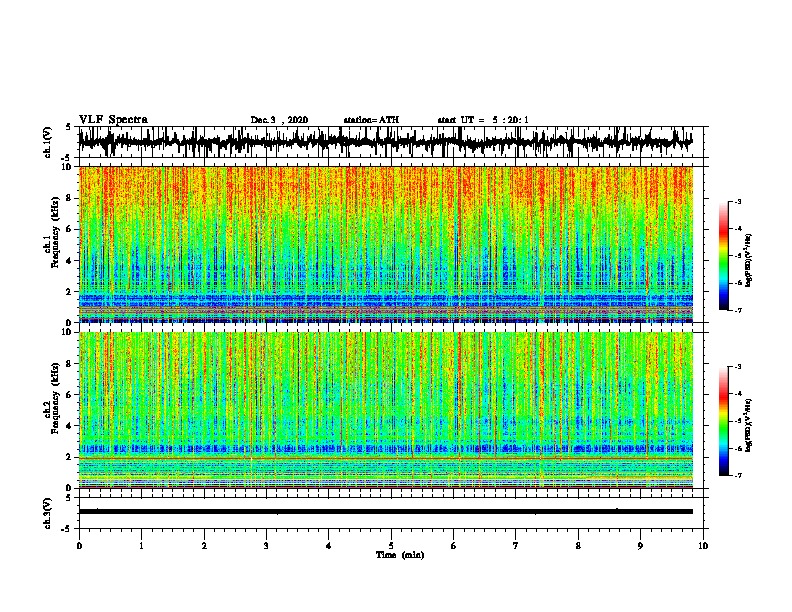The width and height of the screenshot is (792, 612).
Task: Click time axis tick label "8"
Action: coord(578,546)
